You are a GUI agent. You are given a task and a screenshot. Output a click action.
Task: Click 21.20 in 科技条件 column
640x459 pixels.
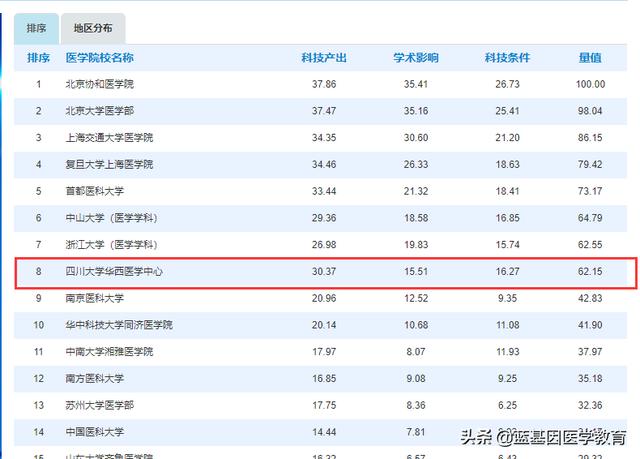pos(507,137)
